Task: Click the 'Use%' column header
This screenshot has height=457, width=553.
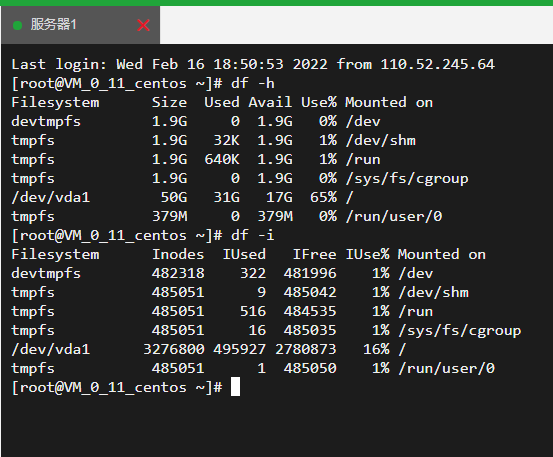Action: pyautogui.click(x=319, y=103)
